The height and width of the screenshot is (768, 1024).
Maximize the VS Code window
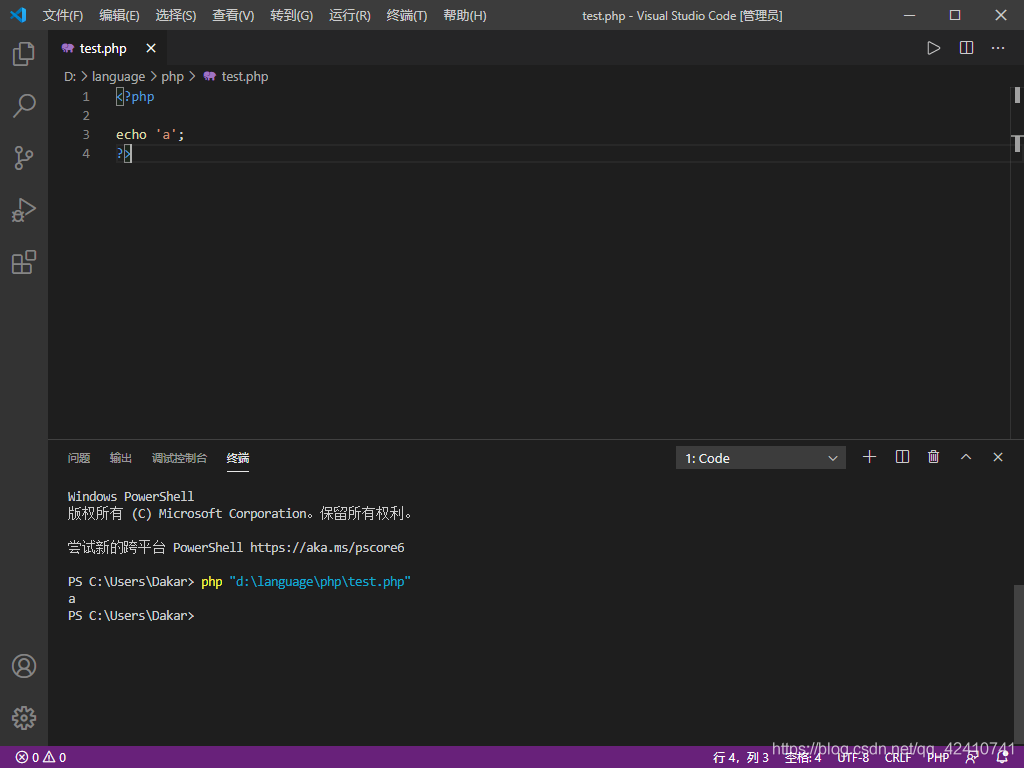955,15
